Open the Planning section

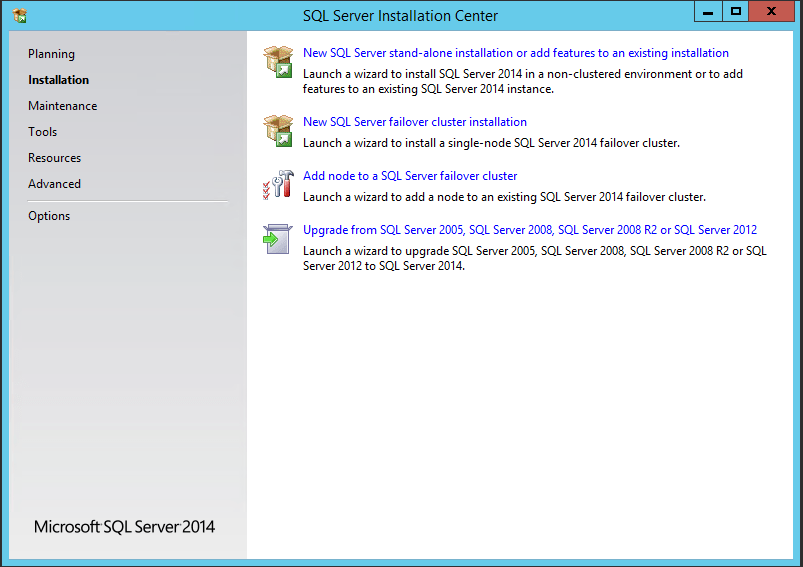pos(51,54)
